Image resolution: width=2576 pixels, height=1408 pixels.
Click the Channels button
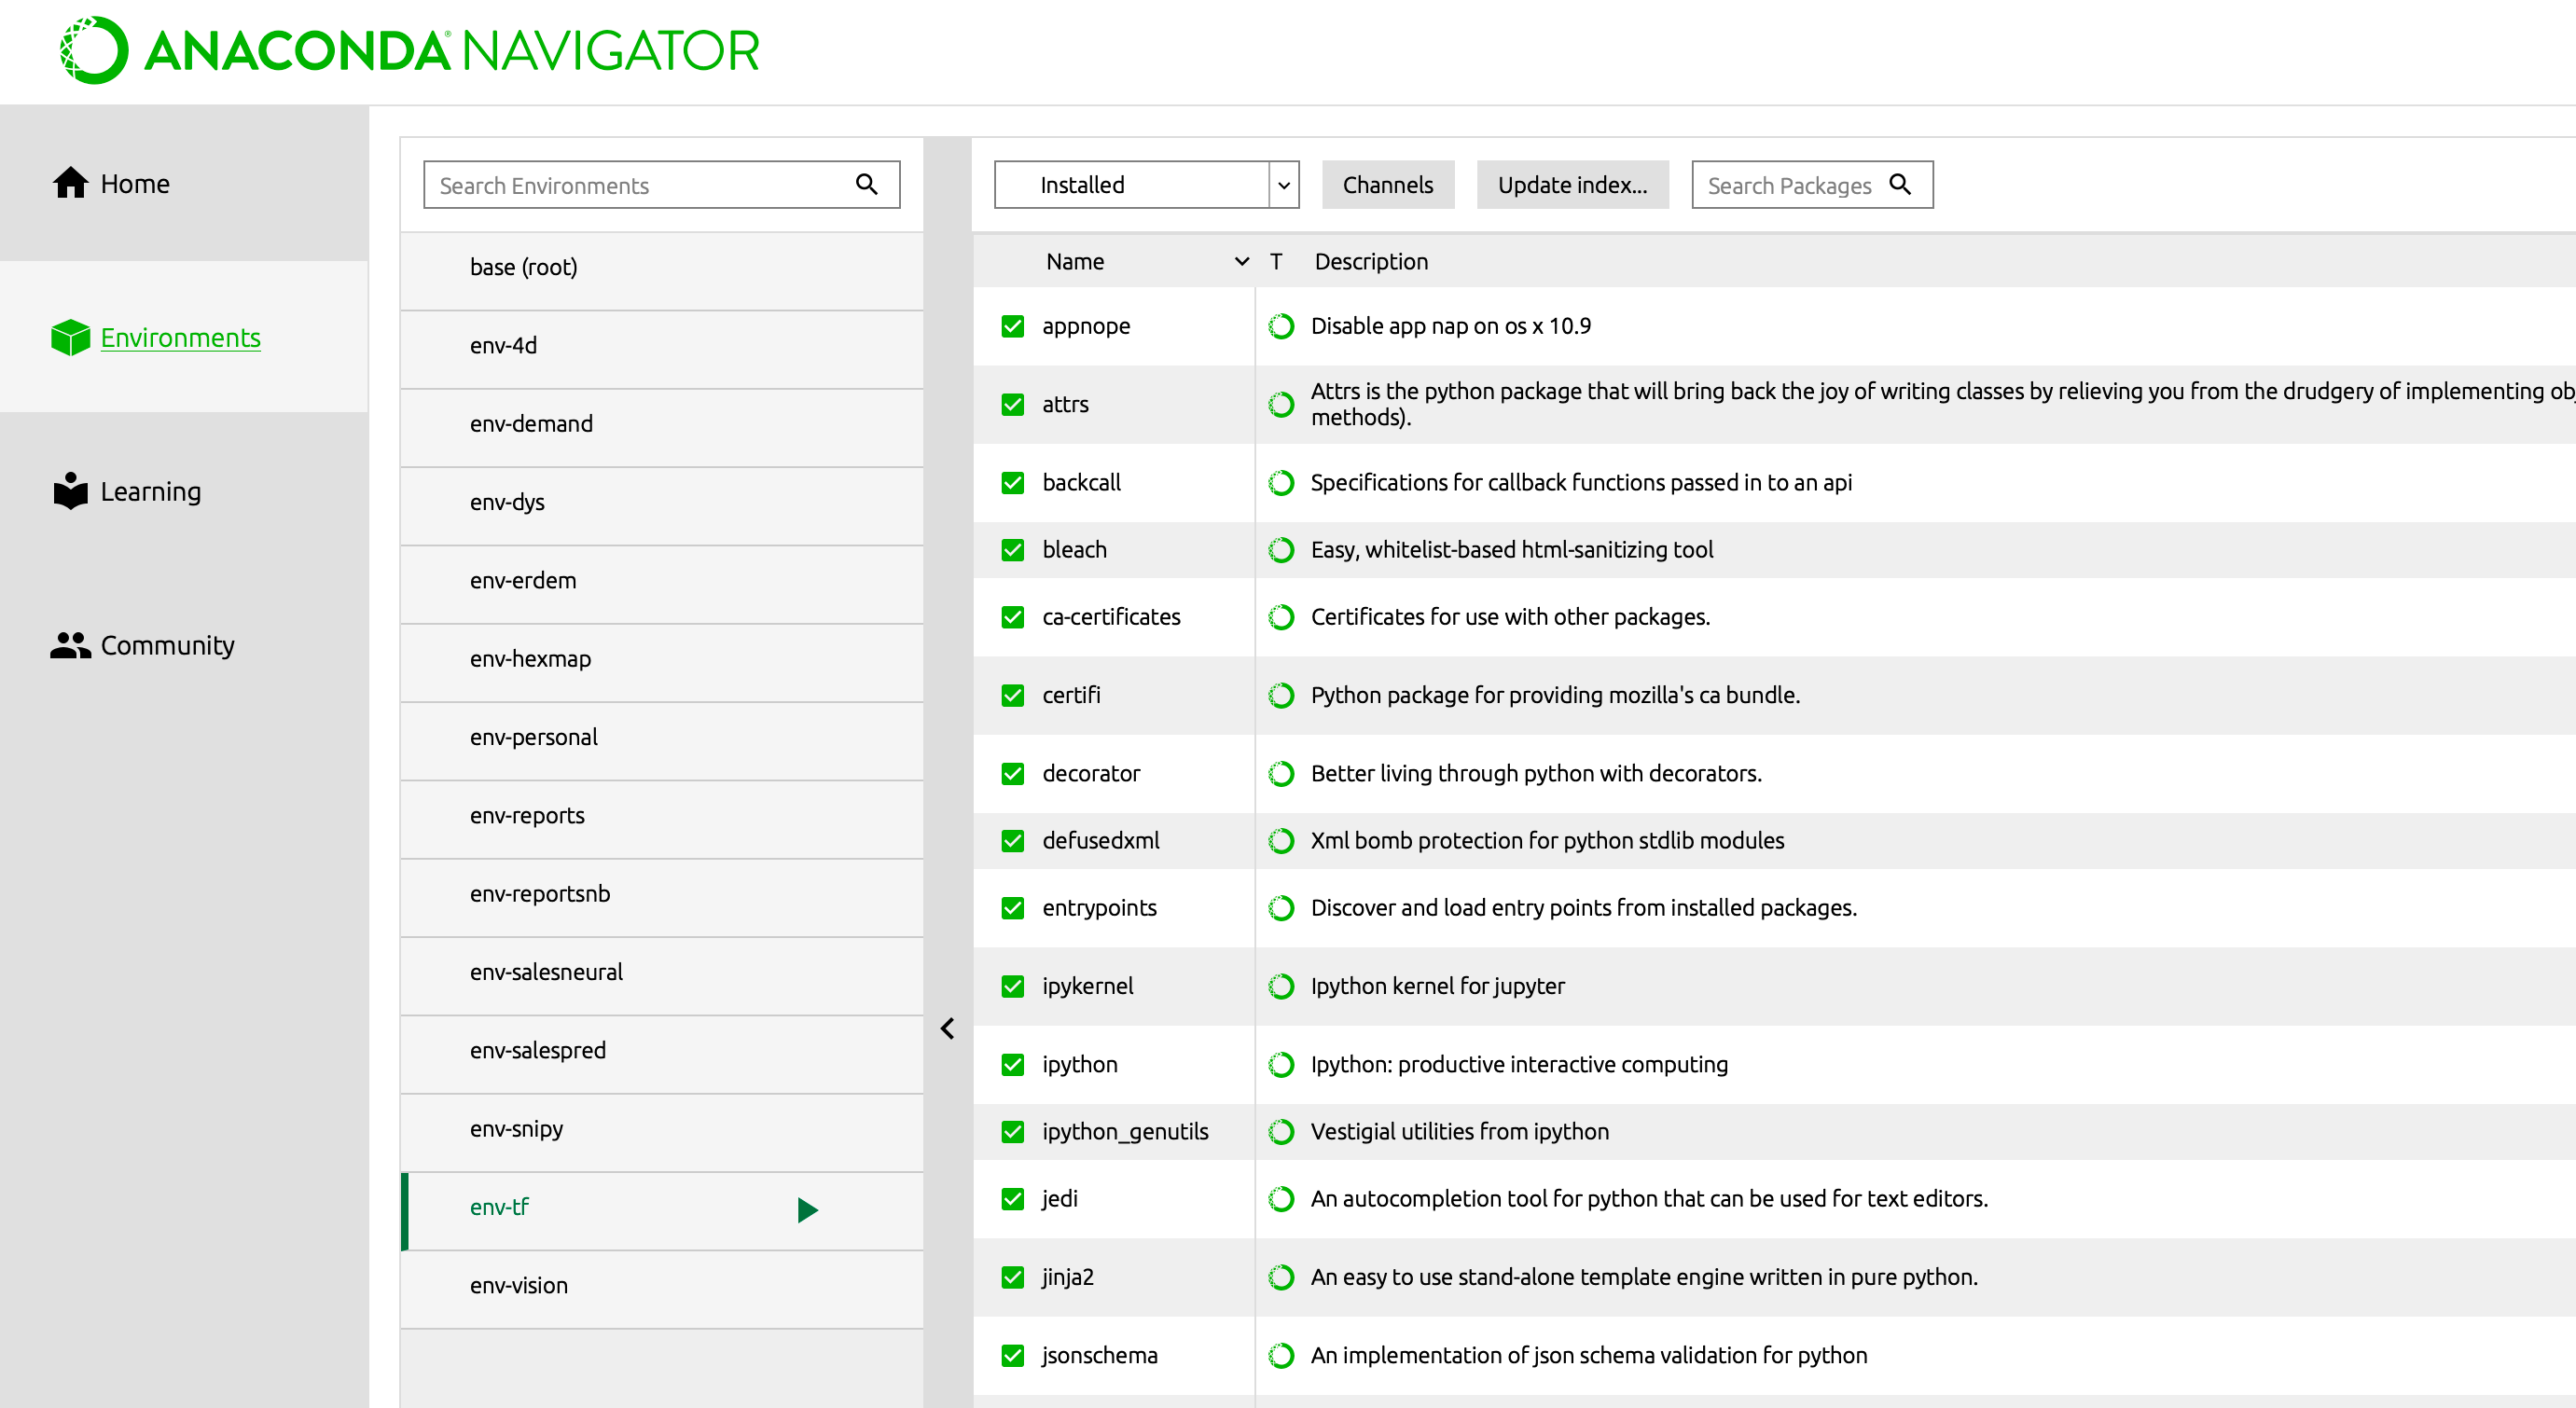[1387, 184]
